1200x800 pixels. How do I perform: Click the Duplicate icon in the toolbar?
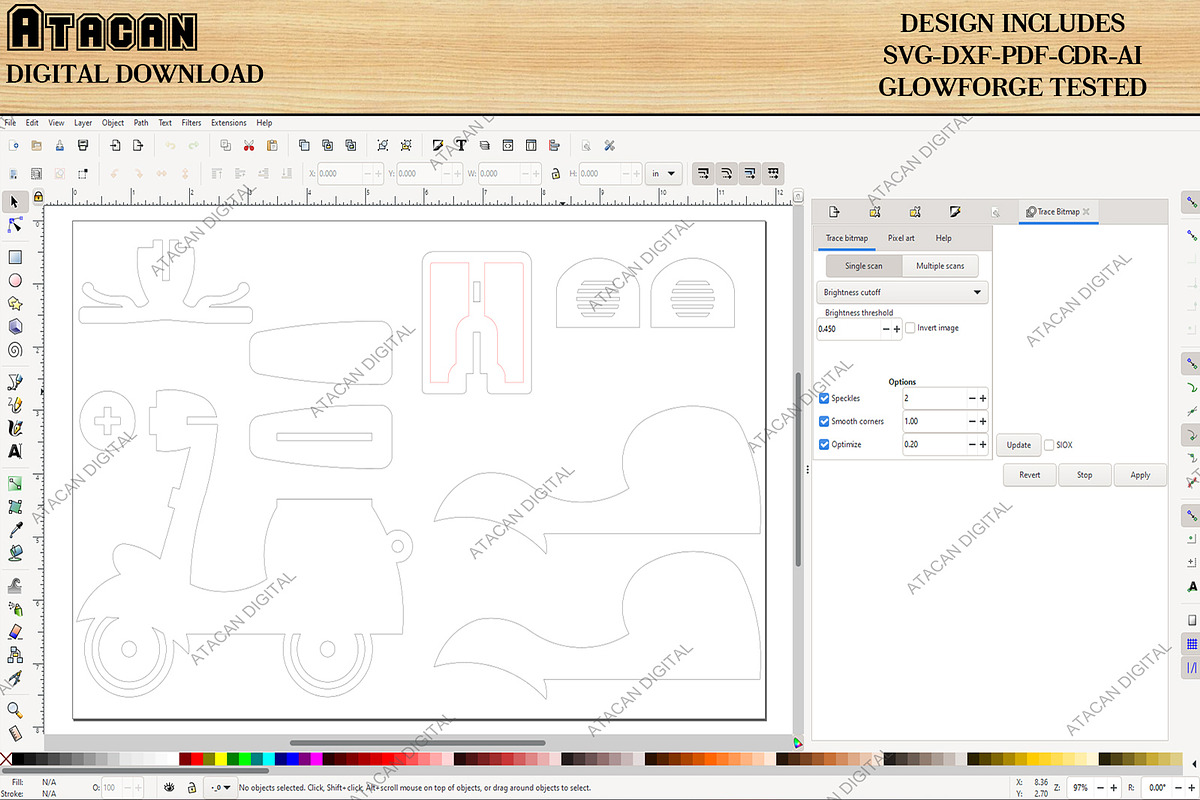pos(304,146)
